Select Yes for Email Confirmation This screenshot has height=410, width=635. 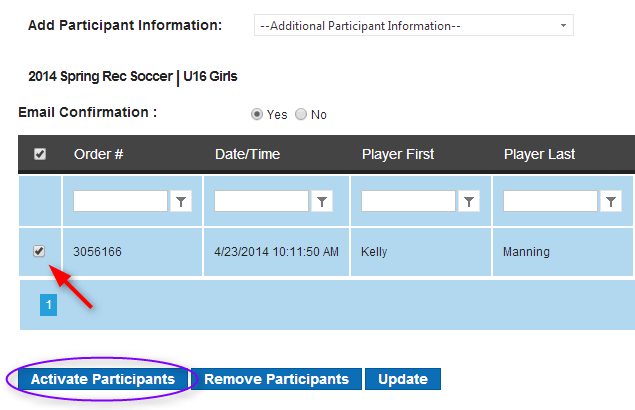[257, 114]
